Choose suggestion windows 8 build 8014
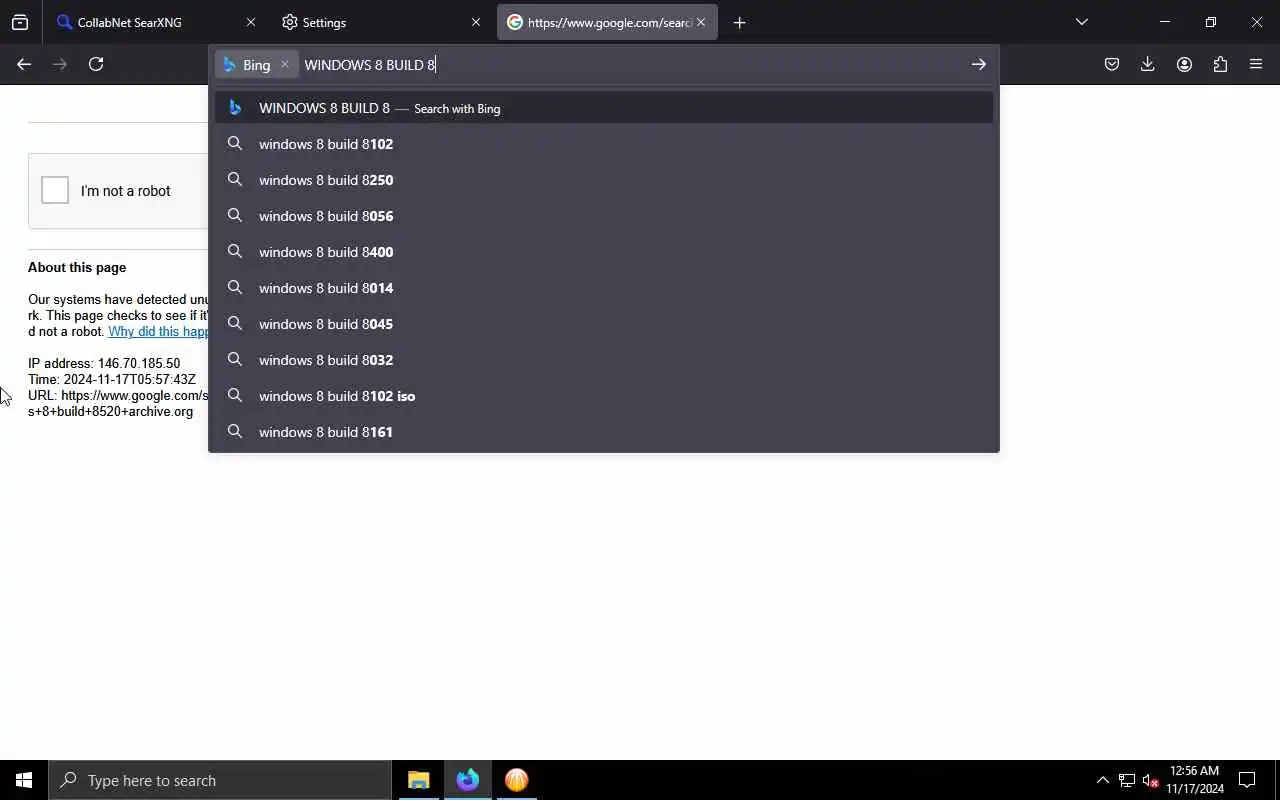The width and height of the screenshot is (1280, 800). (604, 288)
